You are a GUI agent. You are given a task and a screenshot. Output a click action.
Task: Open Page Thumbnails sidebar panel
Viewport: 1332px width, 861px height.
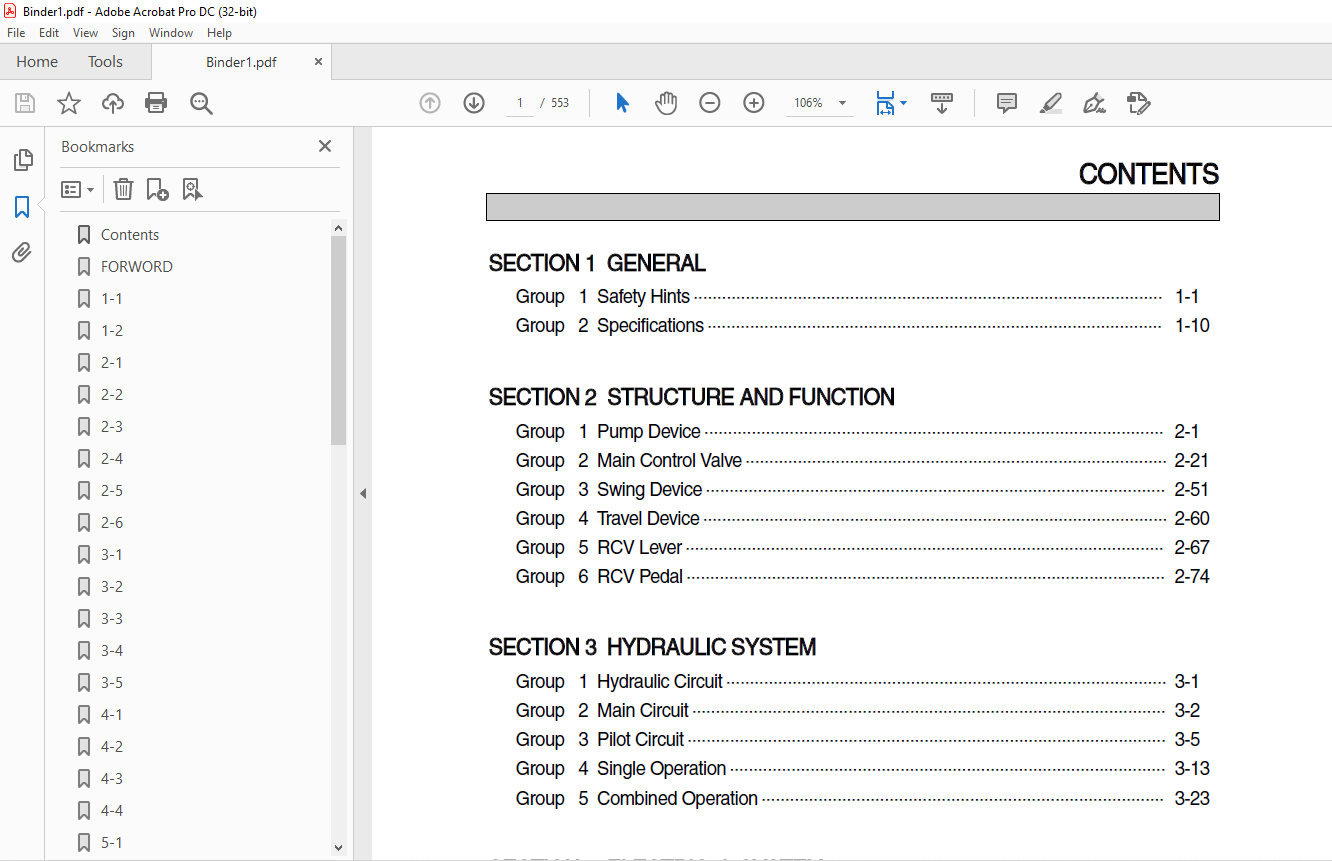22,160
